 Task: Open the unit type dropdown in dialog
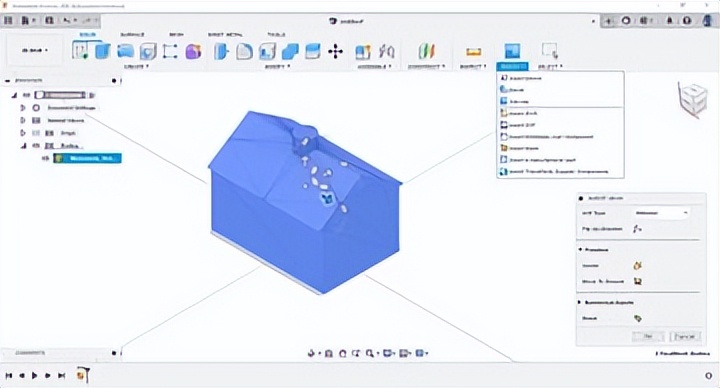(661, 213)
